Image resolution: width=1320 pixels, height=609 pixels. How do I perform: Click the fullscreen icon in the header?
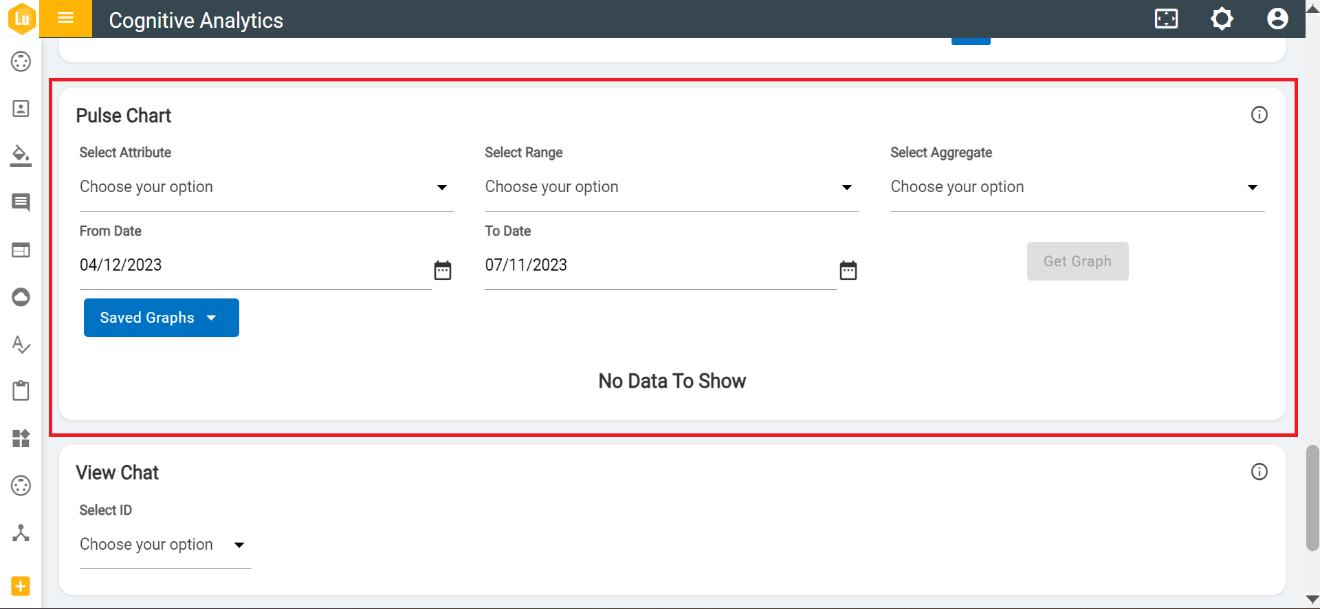(x=1166, y=19)
